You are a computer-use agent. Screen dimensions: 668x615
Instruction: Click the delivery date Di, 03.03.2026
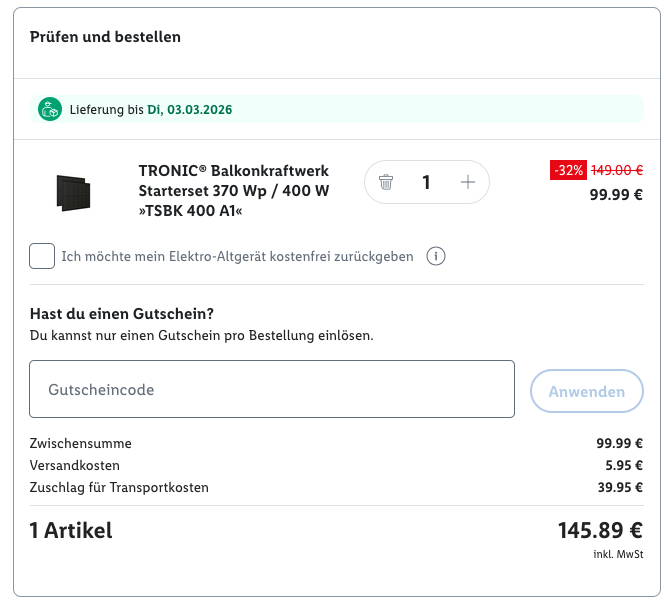tap(189, 109)
